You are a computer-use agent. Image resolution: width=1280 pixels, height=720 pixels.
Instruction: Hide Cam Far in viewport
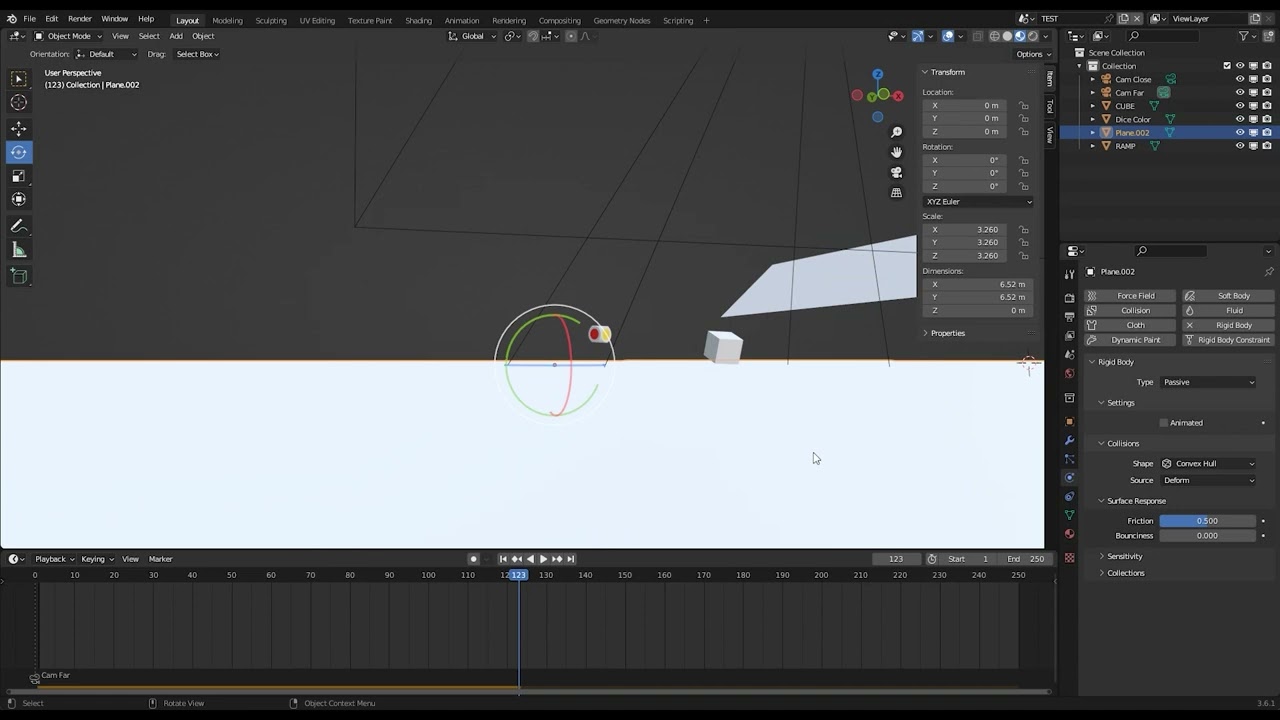[1240, 93]
